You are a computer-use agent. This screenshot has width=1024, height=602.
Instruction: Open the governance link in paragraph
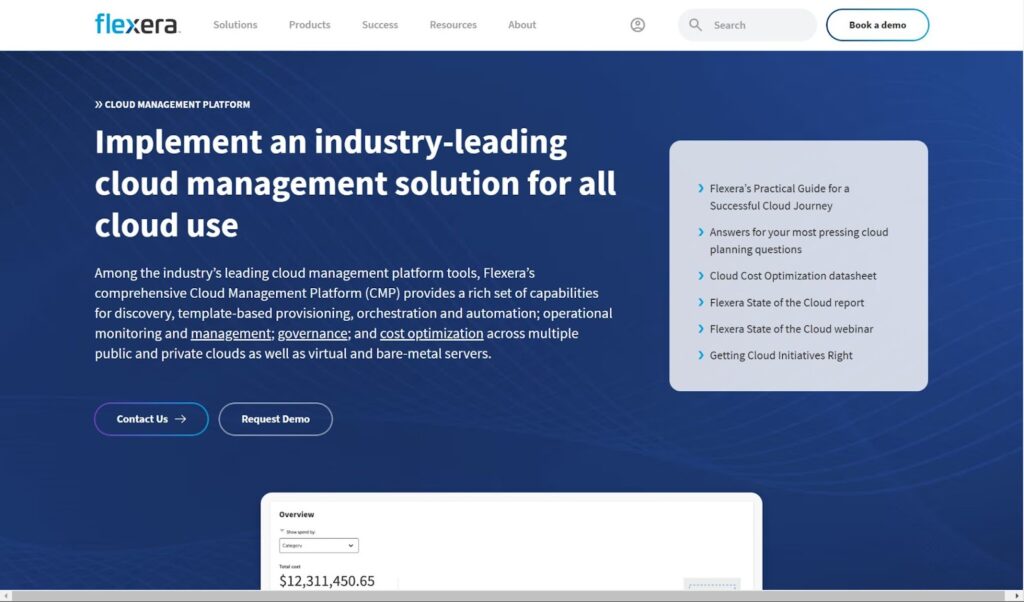tap(312, 334)
